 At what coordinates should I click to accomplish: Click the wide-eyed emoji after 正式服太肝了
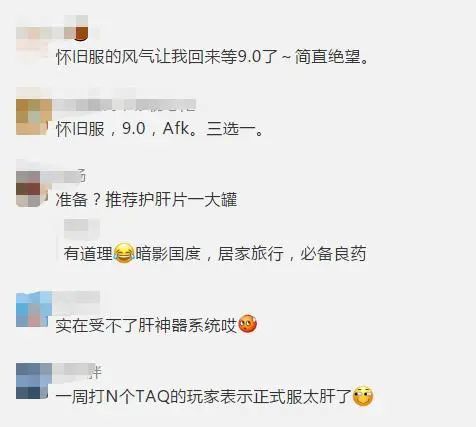[x=363, y=396]
